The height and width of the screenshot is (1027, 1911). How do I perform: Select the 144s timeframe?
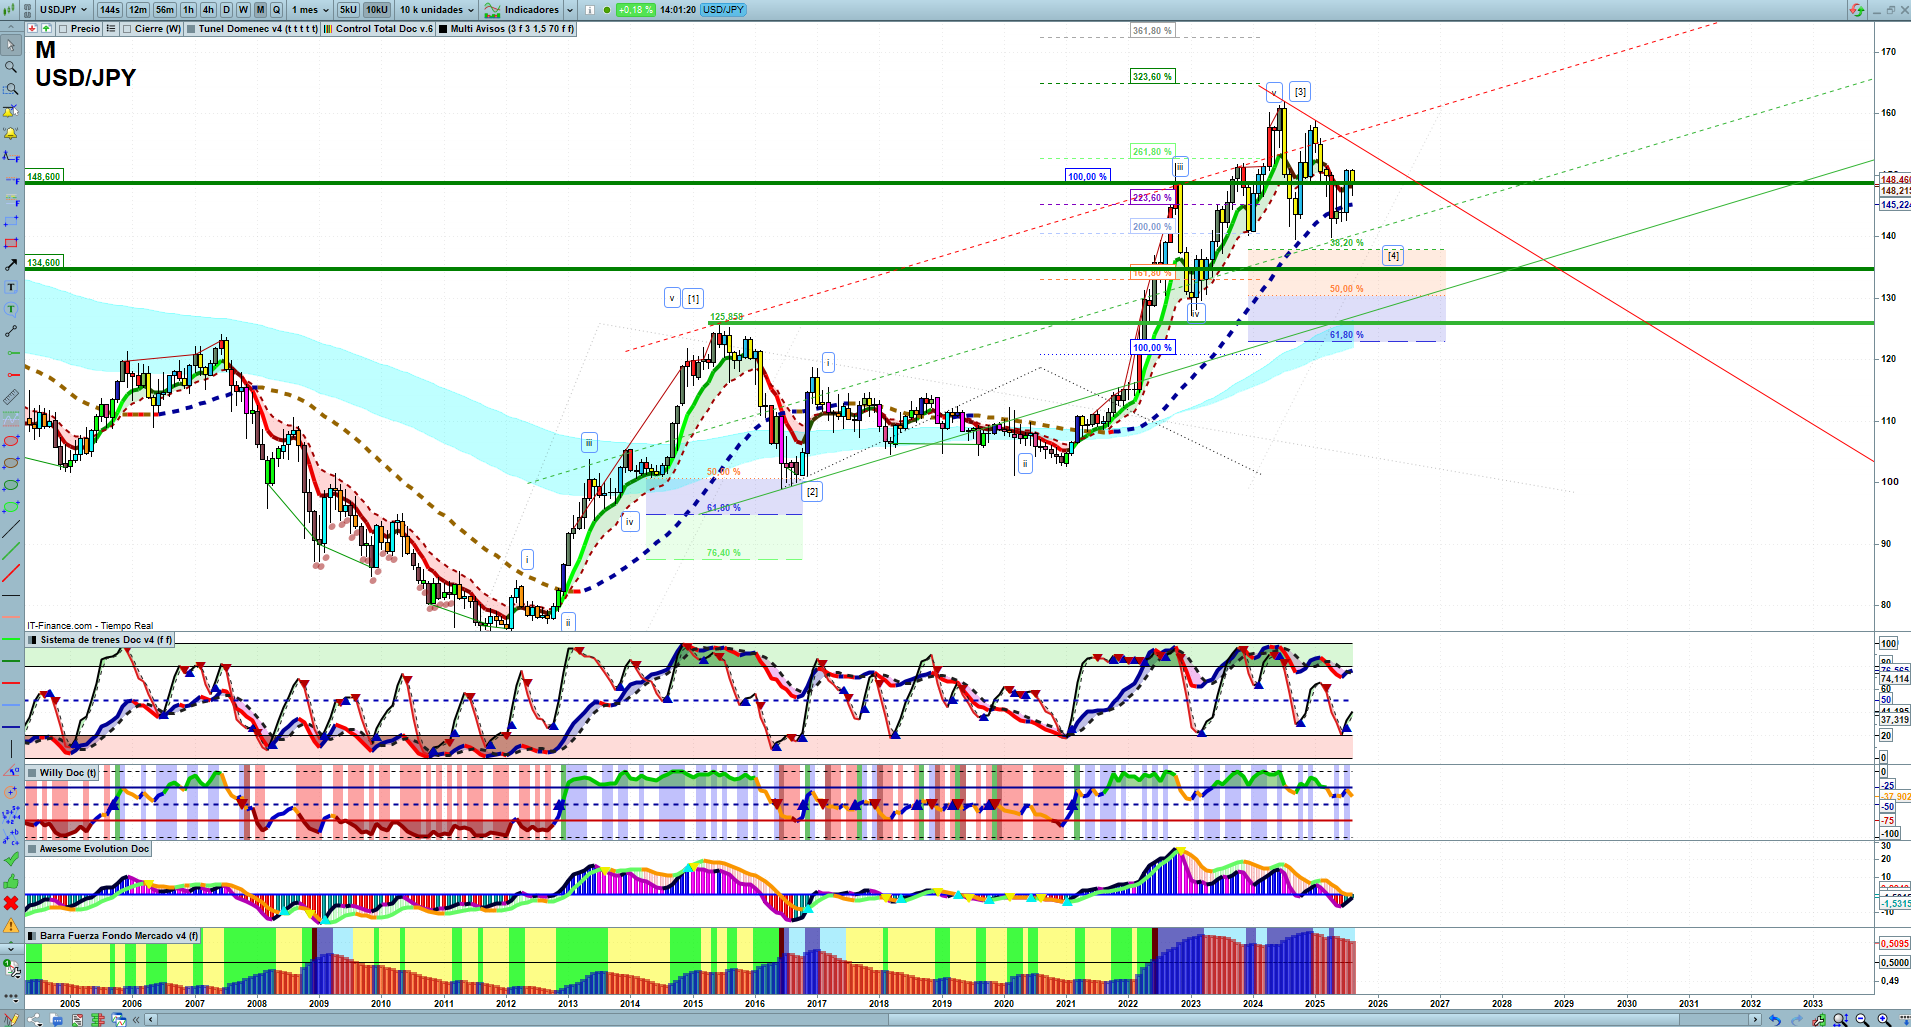click(x=110, y=10)
